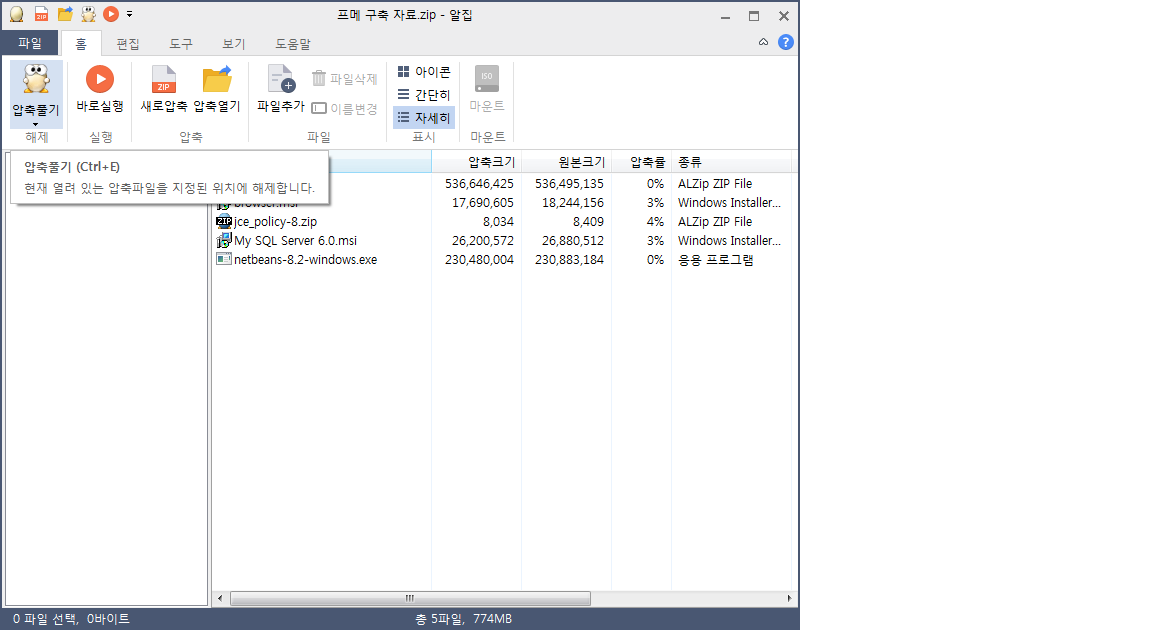Viewport: 1152px width, 630px height.
Task: Click the new ZIP quick access icon
Action: point(41,15)
